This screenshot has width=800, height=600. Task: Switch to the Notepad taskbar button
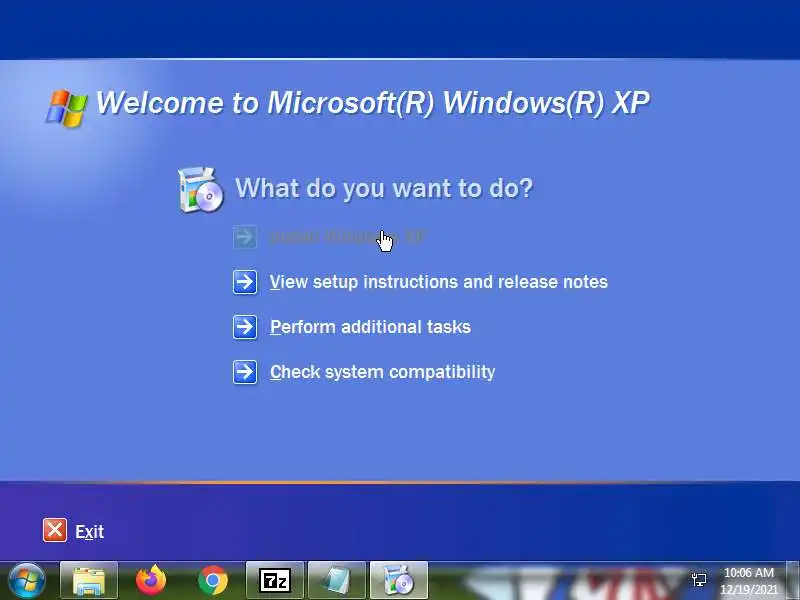tap(337, 581)
